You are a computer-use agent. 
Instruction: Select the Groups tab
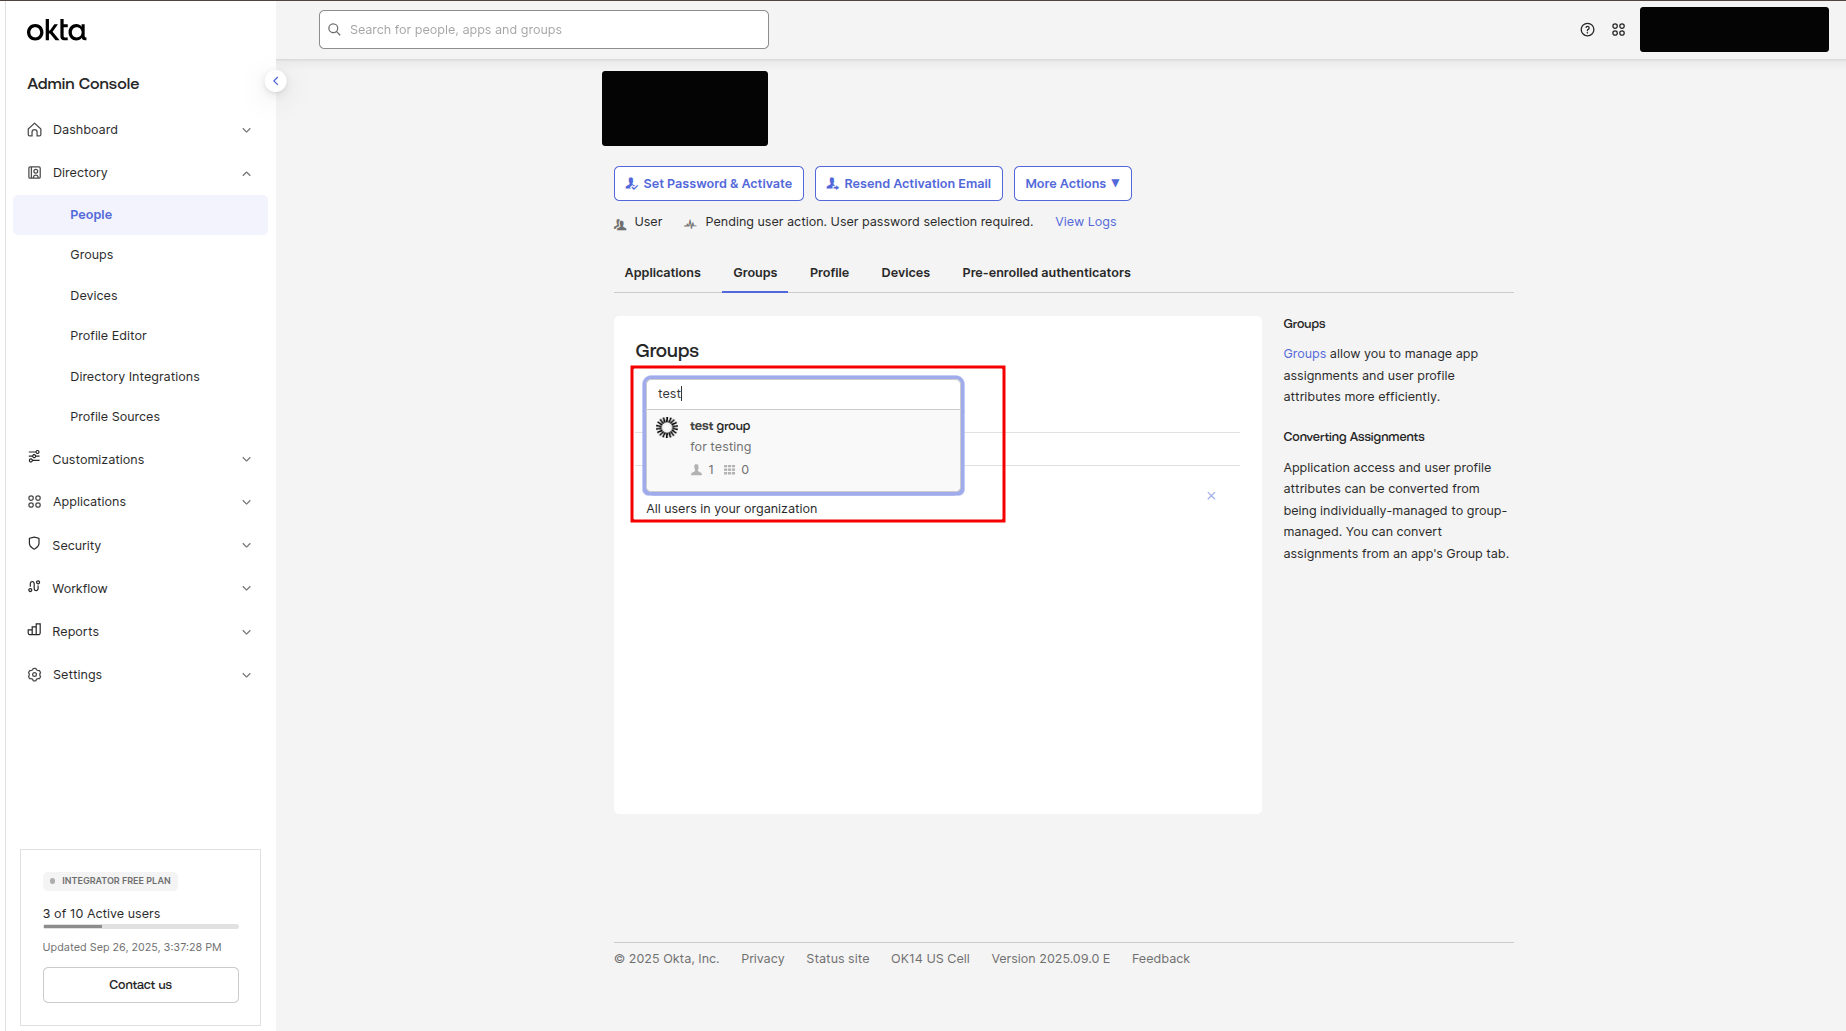[755, 273]
